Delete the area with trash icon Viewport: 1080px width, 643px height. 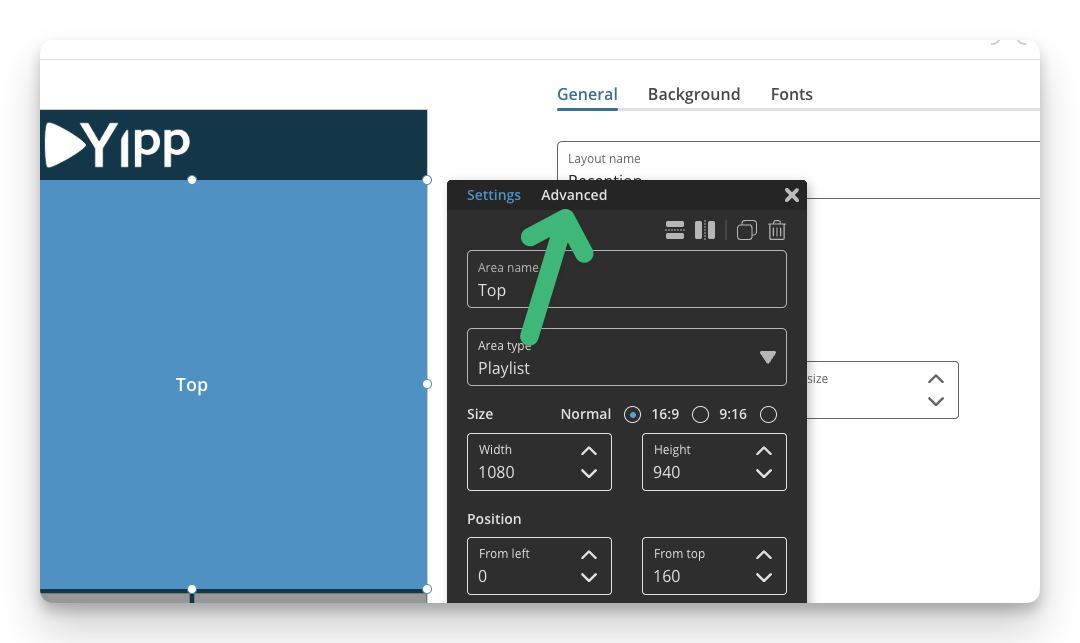tap(777, 230)
